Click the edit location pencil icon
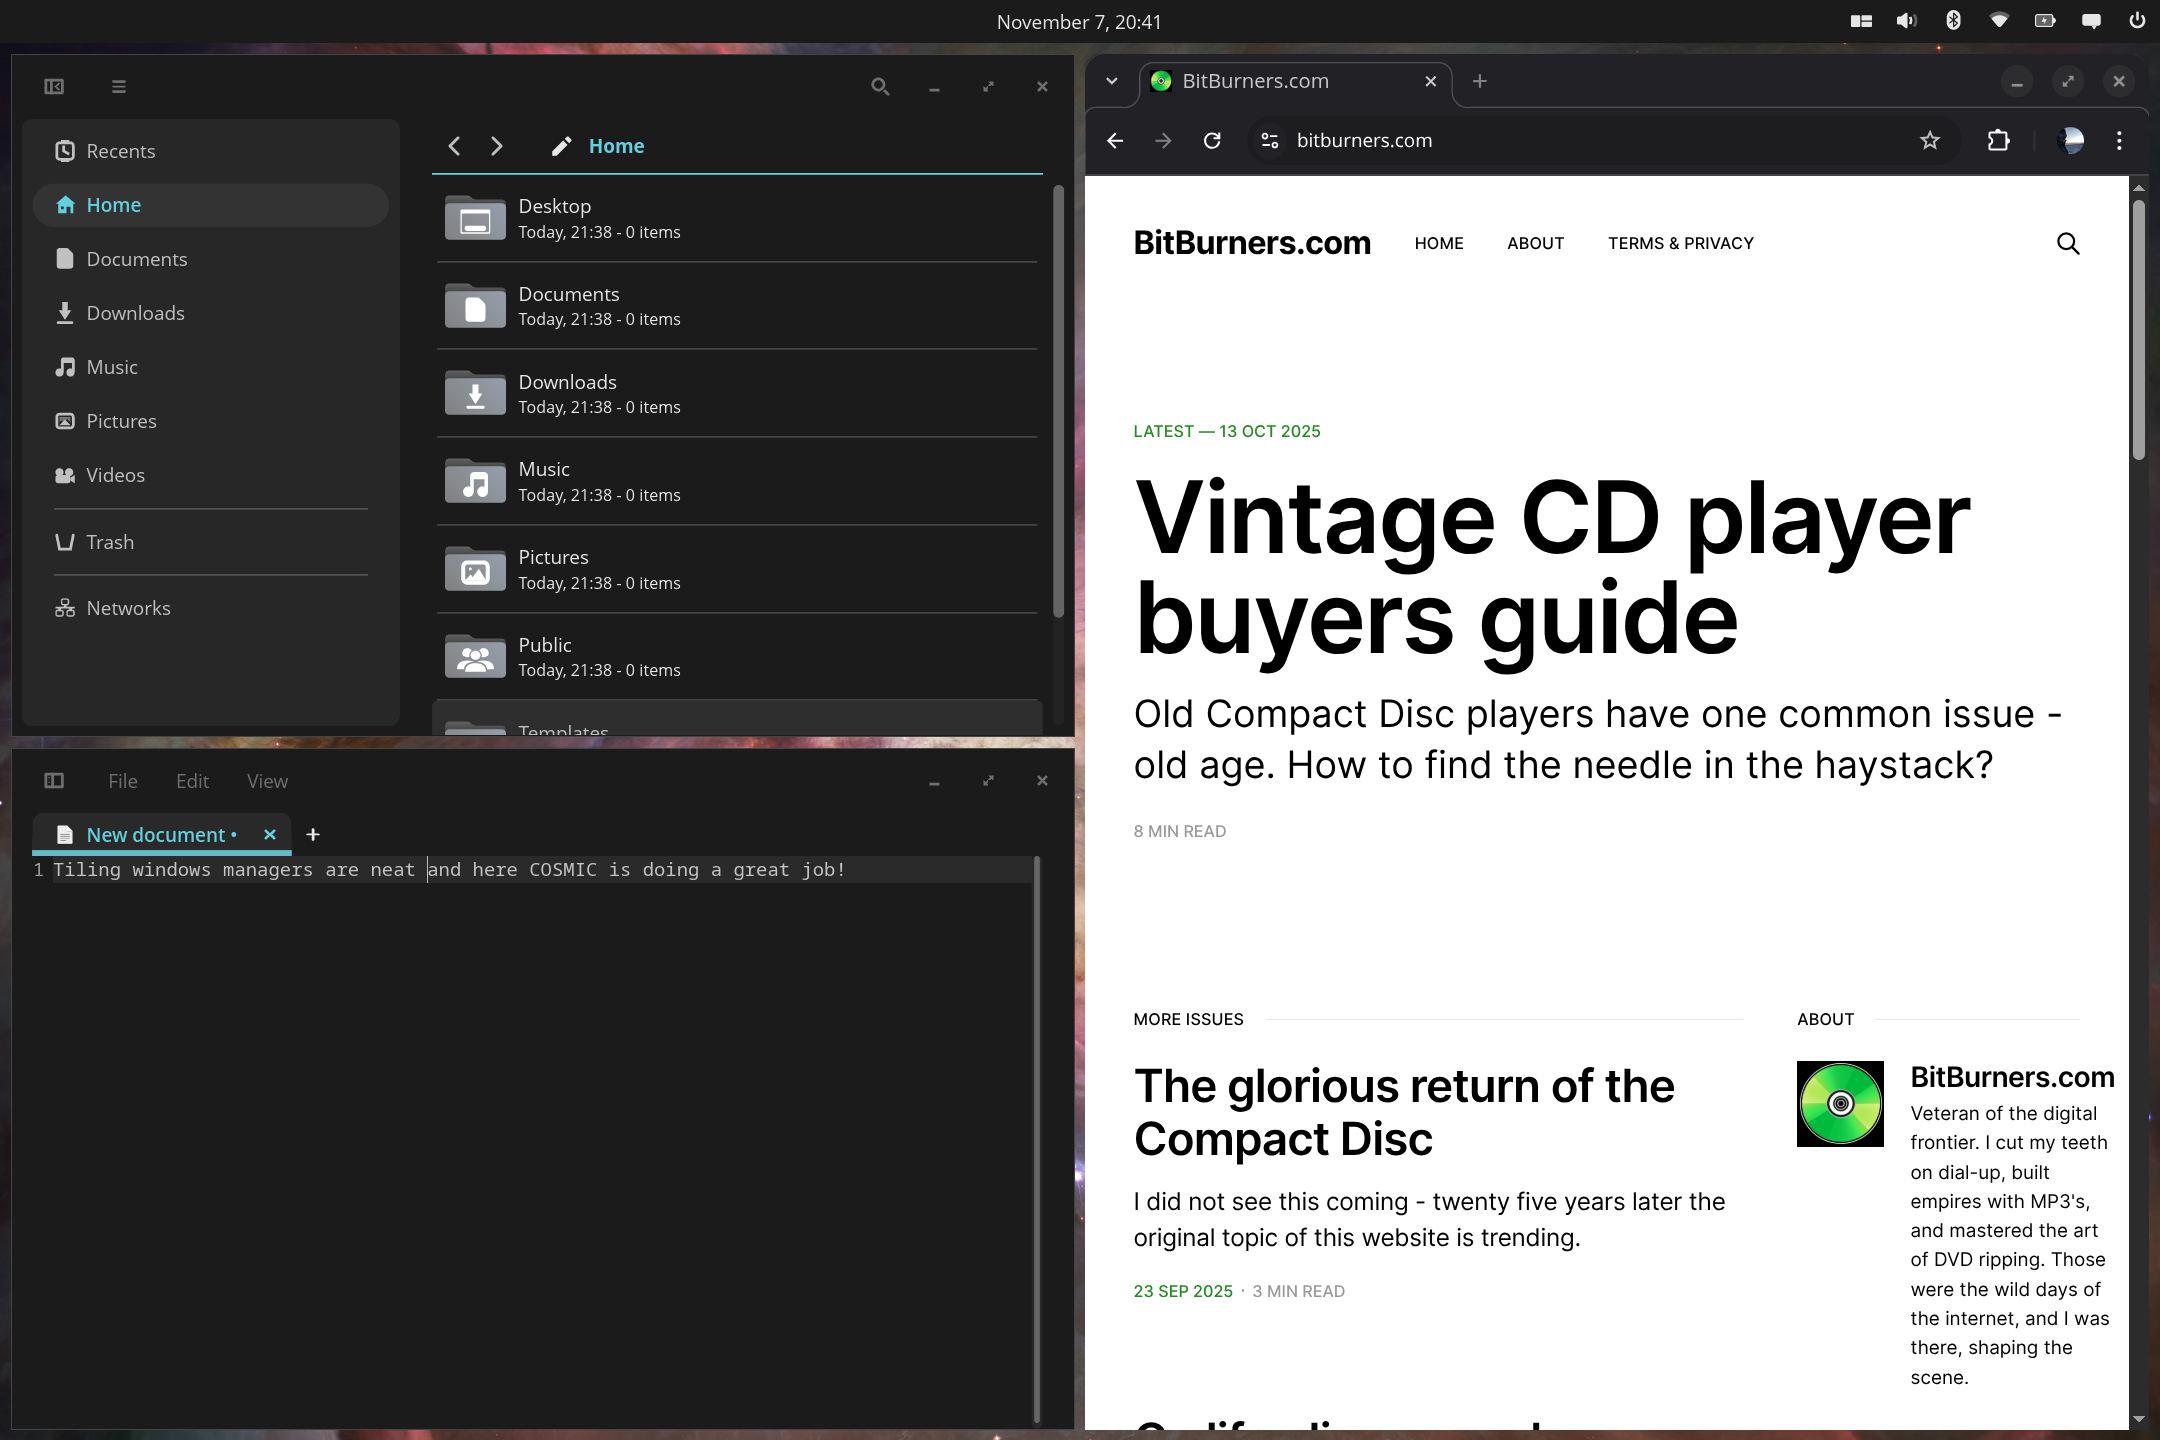Viewport: 2160px width, 1440px height. pos(561,146)
